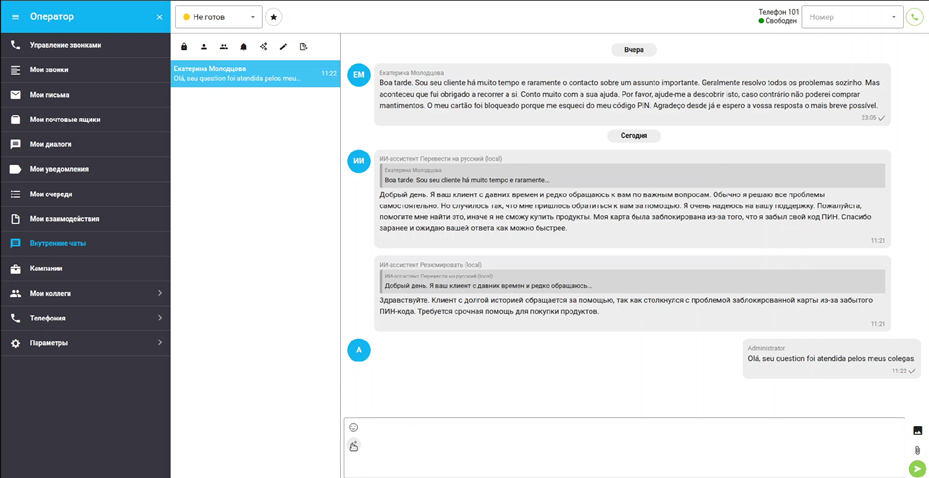
Task: Click the star favorites button near status
Action: [274, 17]
